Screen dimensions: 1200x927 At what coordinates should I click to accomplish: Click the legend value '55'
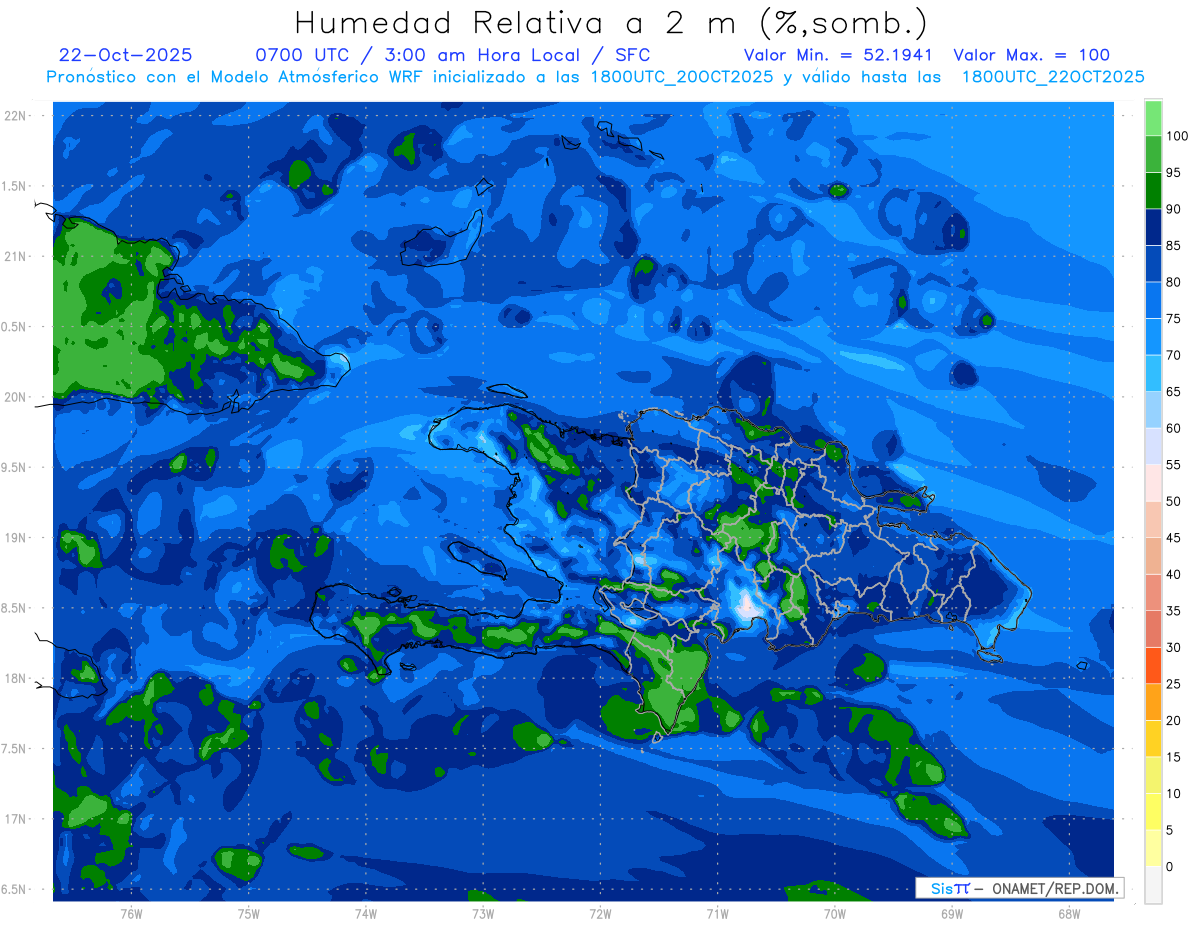pyautogui.click(x=1173, y=465)
